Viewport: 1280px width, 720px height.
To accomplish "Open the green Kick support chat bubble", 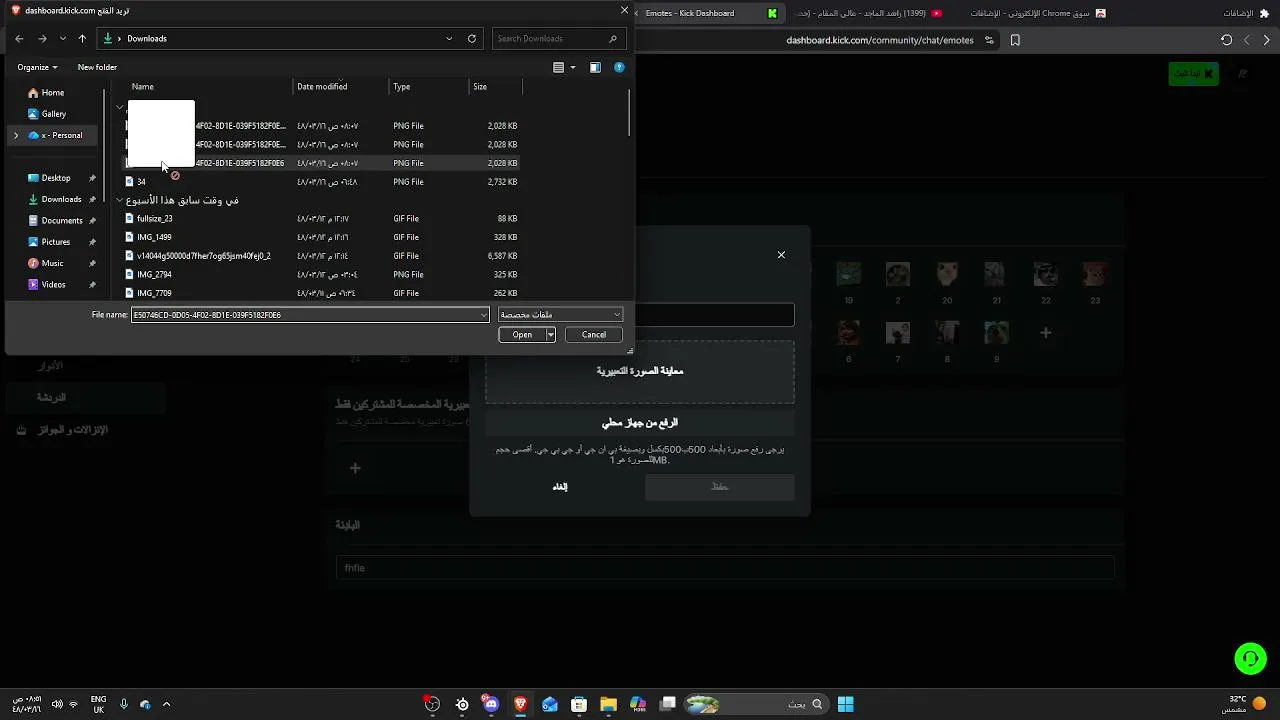I will [1250, 658].
